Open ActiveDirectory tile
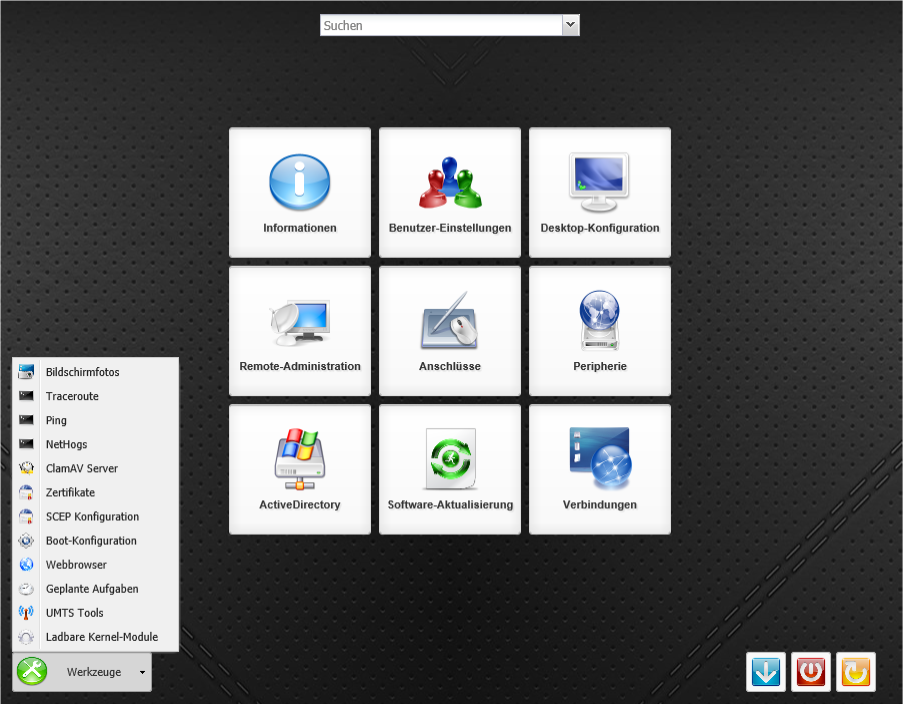This screenshot has width=905, height=704. click(300, 470)
